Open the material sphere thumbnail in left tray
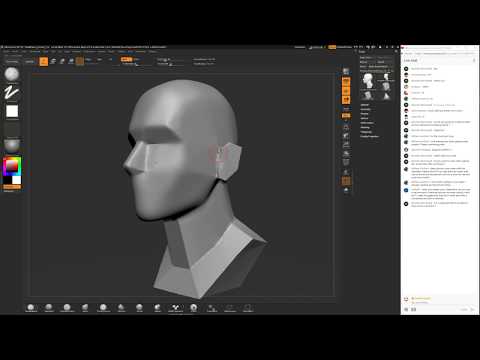This screenshot has height=360, width=480. click(x=12, y=146)
